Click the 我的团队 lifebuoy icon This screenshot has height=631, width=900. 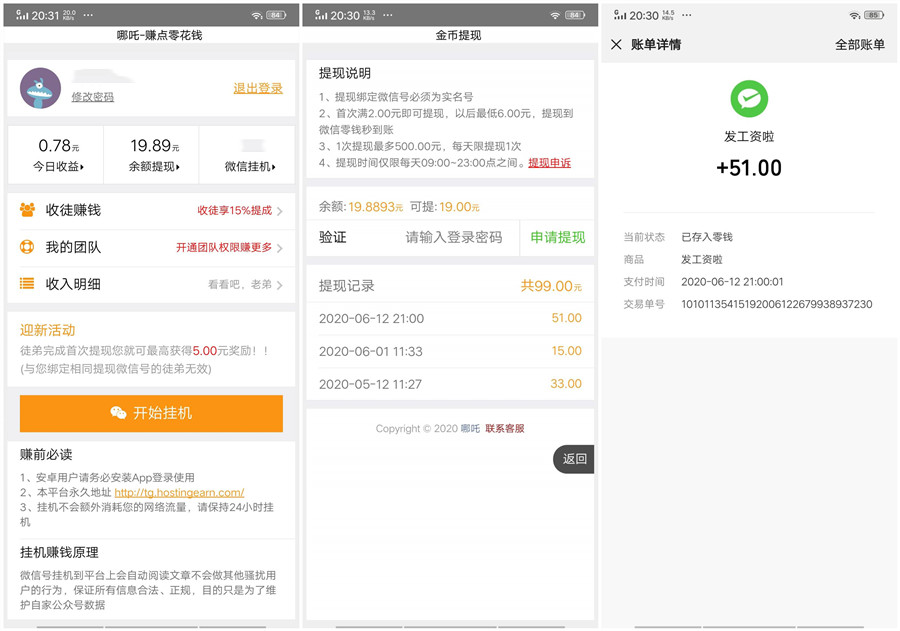pos(29,246)
